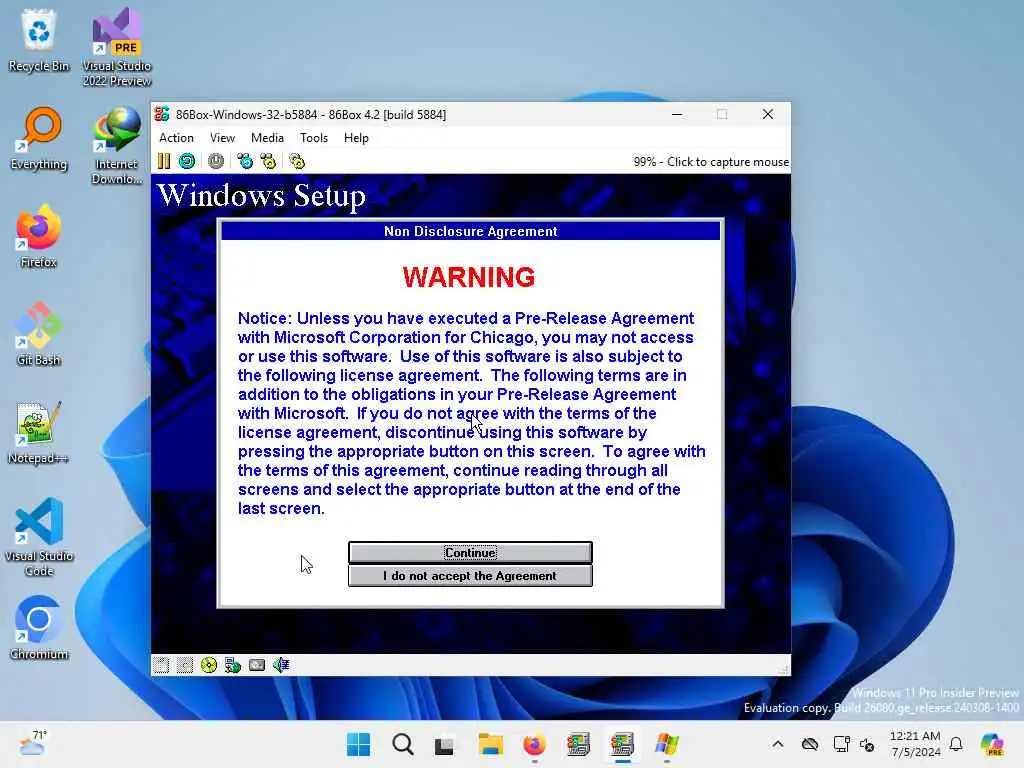Click the CD-ROM status bar icon
The height and width of the screenshot is (768, 1024).
pyautogui.click(x=209, y=665)
